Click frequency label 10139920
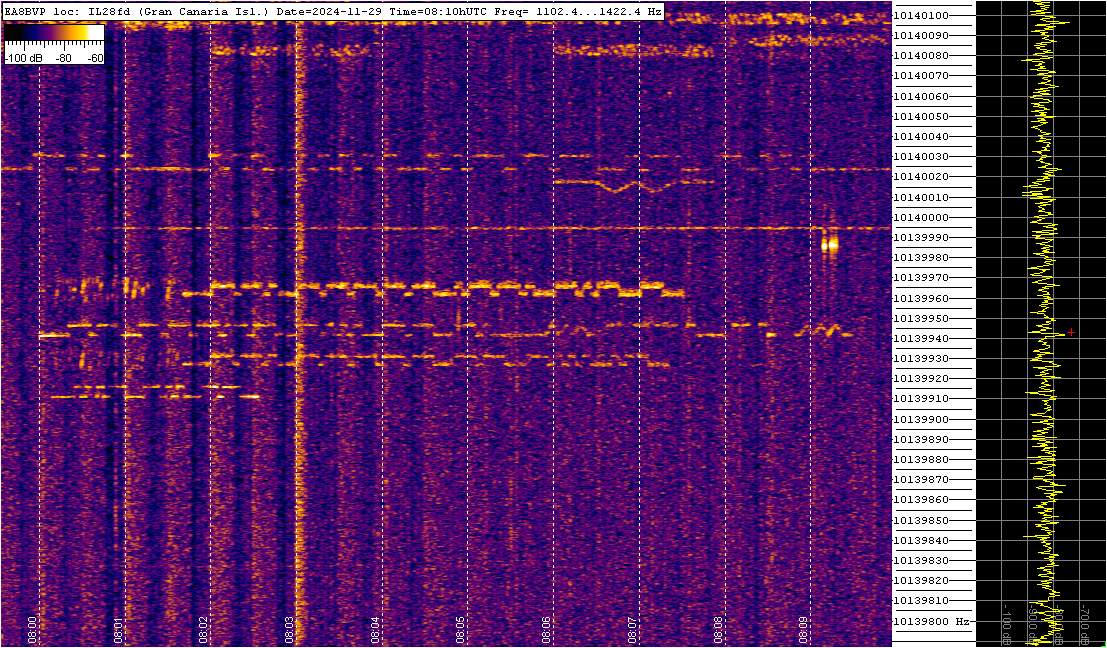This screenshot has height=648, width=1107. [x=921, y=379]
